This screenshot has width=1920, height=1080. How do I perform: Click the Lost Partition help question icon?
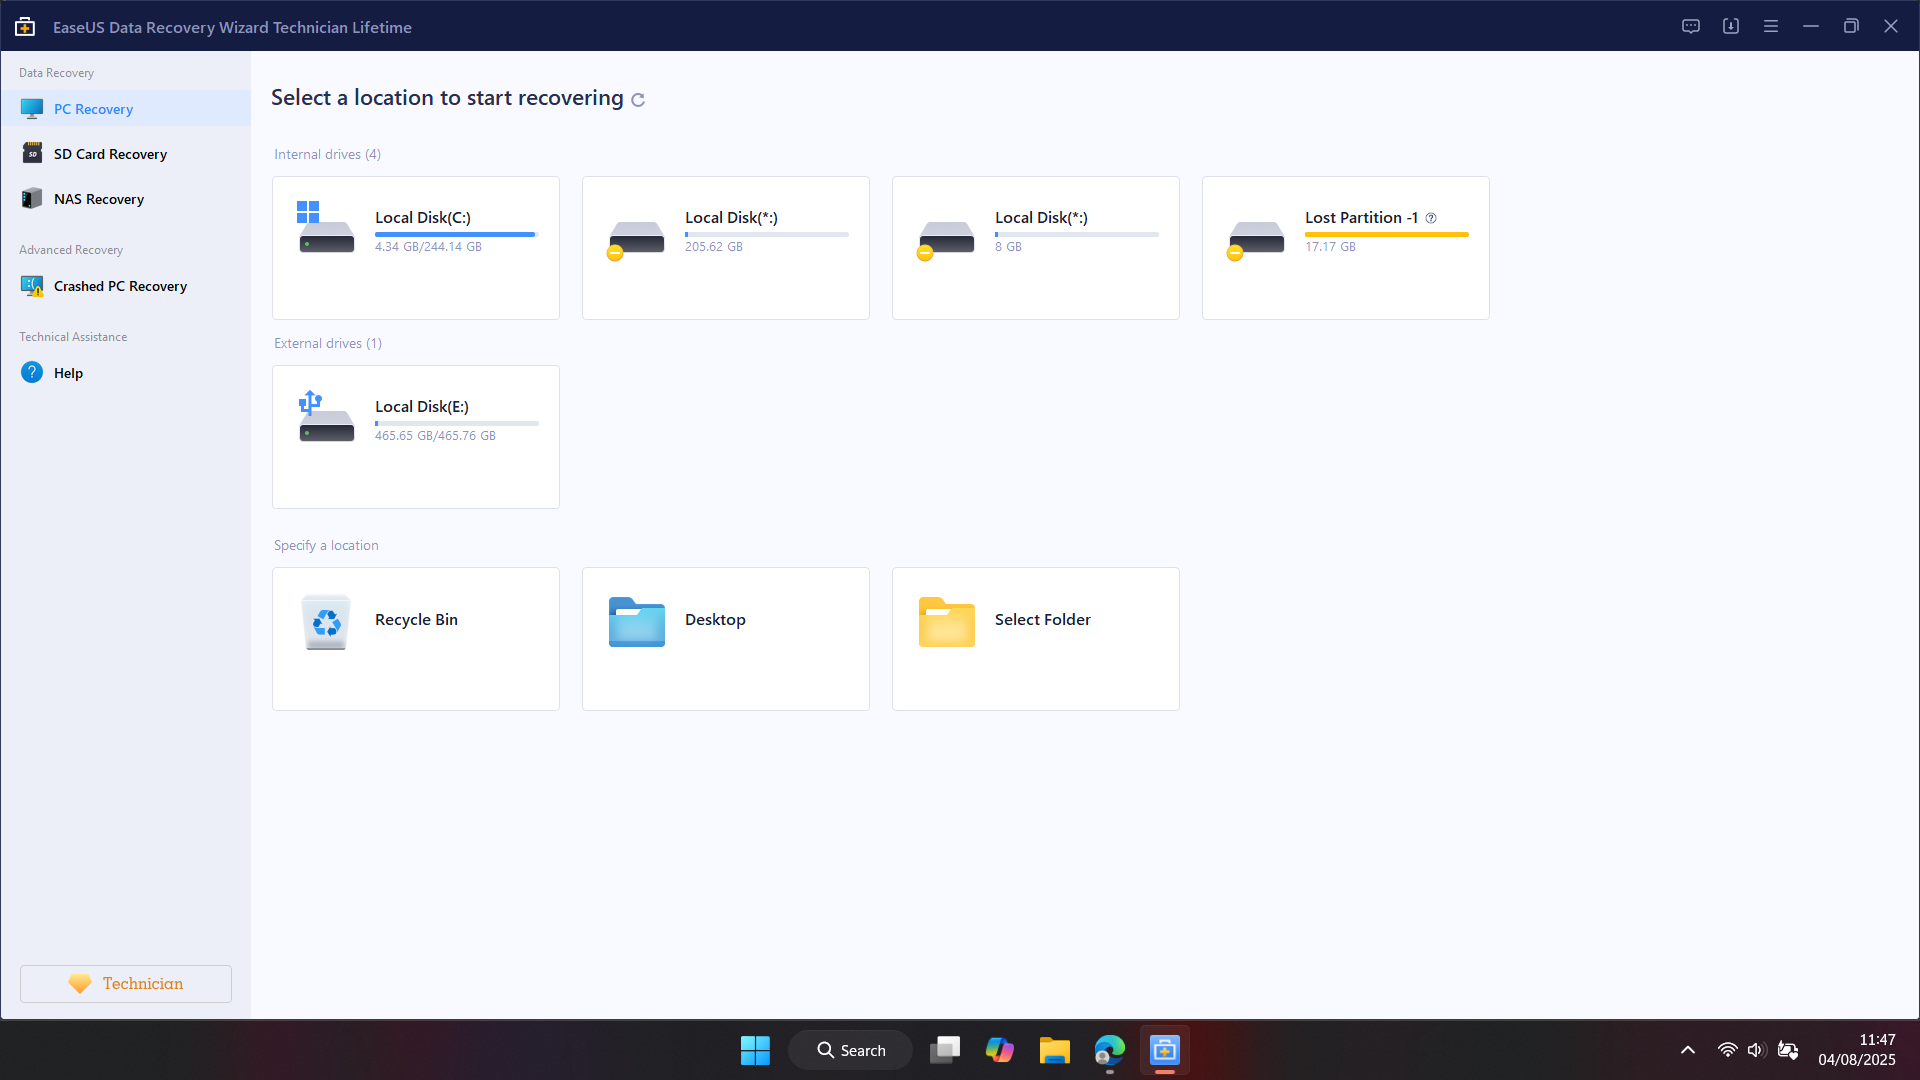pos(1431,218)
